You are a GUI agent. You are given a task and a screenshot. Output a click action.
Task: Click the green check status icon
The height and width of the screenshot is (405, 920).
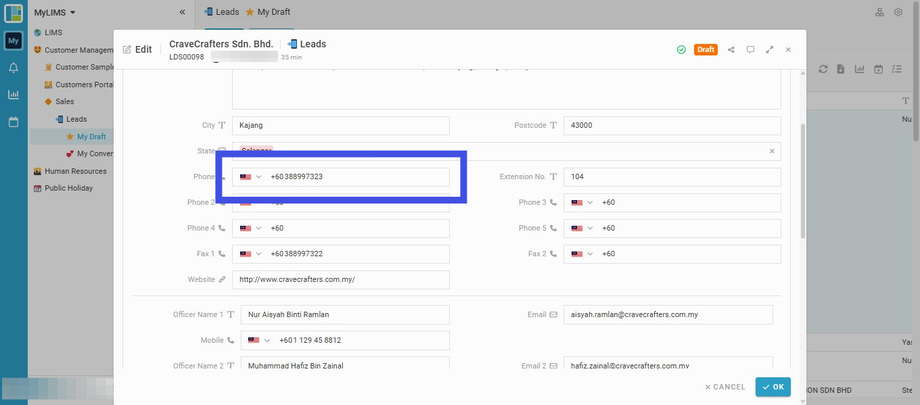coord(681,49)
